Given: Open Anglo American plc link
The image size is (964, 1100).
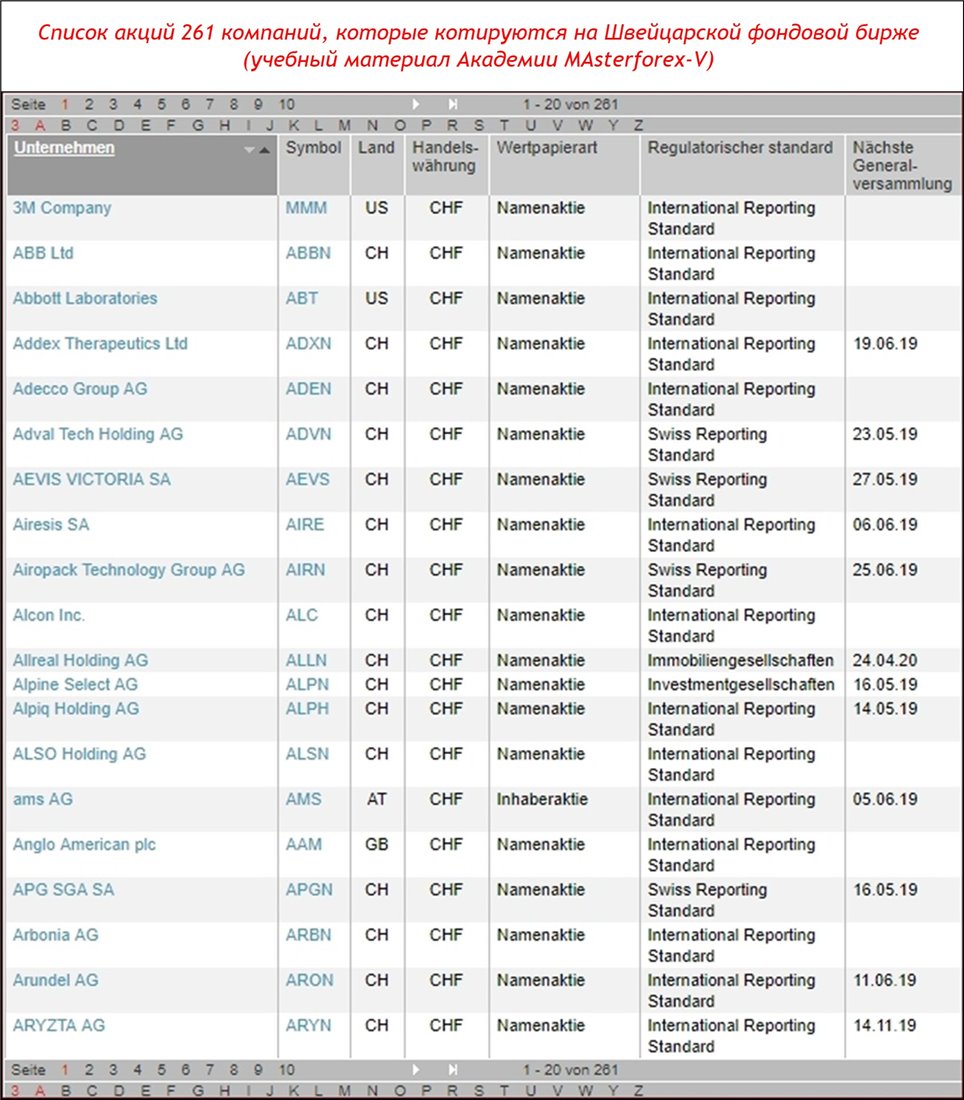Looking at the screenshot, I should point(84,845).
